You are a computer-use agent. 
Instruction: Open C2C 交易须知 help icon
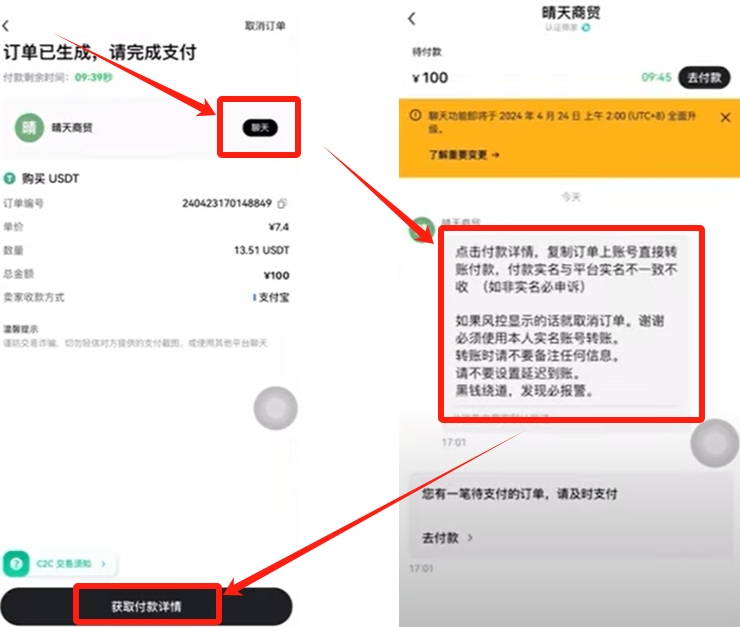click(16, 564)
